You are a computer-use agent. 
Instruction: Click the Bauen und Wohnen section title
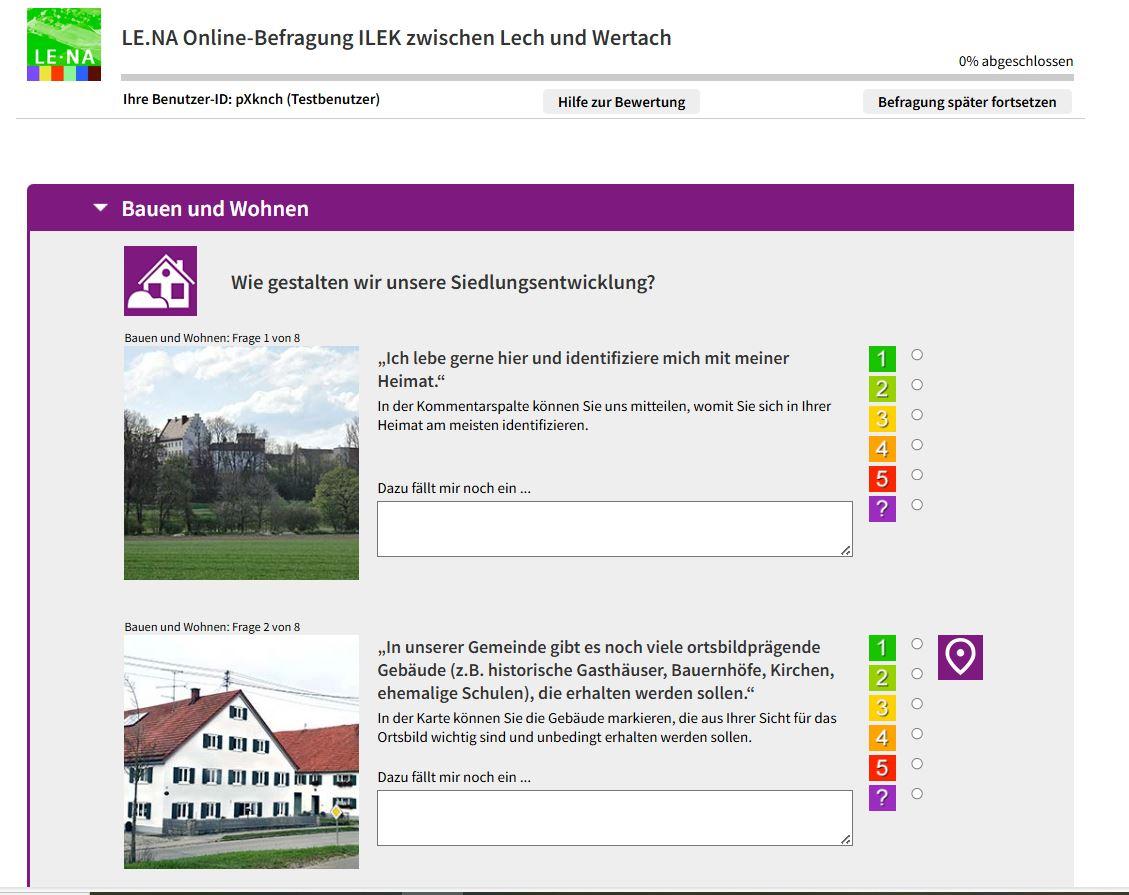tap(215, 209)
